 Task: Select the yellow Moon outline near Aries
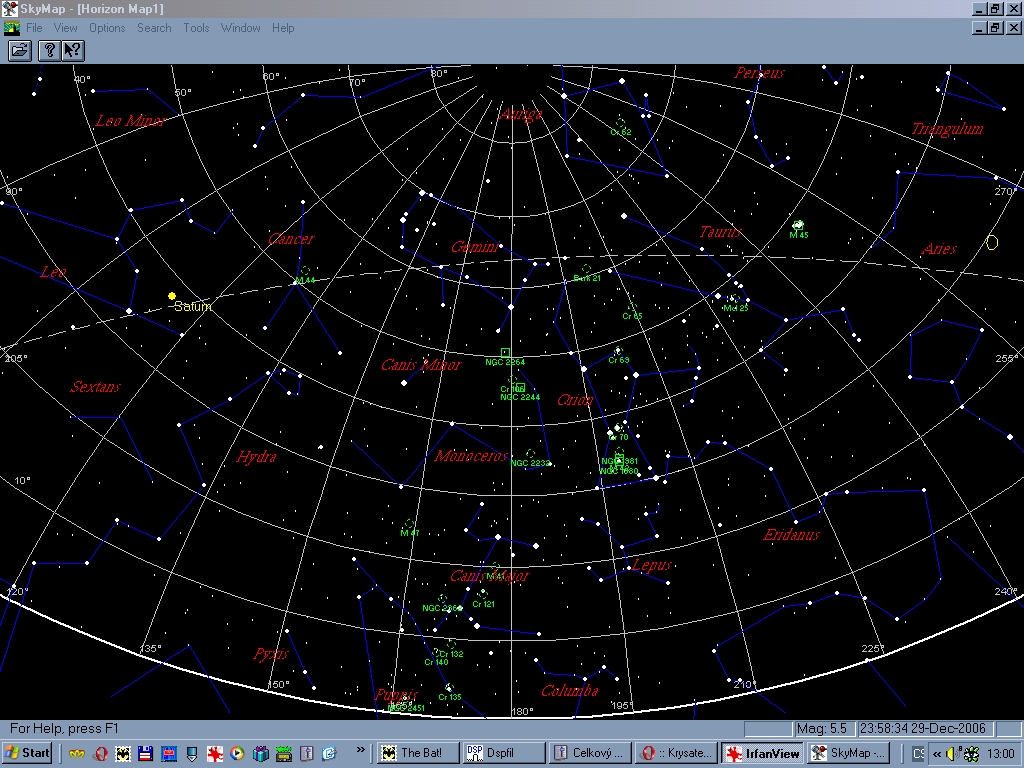[992, 243]
